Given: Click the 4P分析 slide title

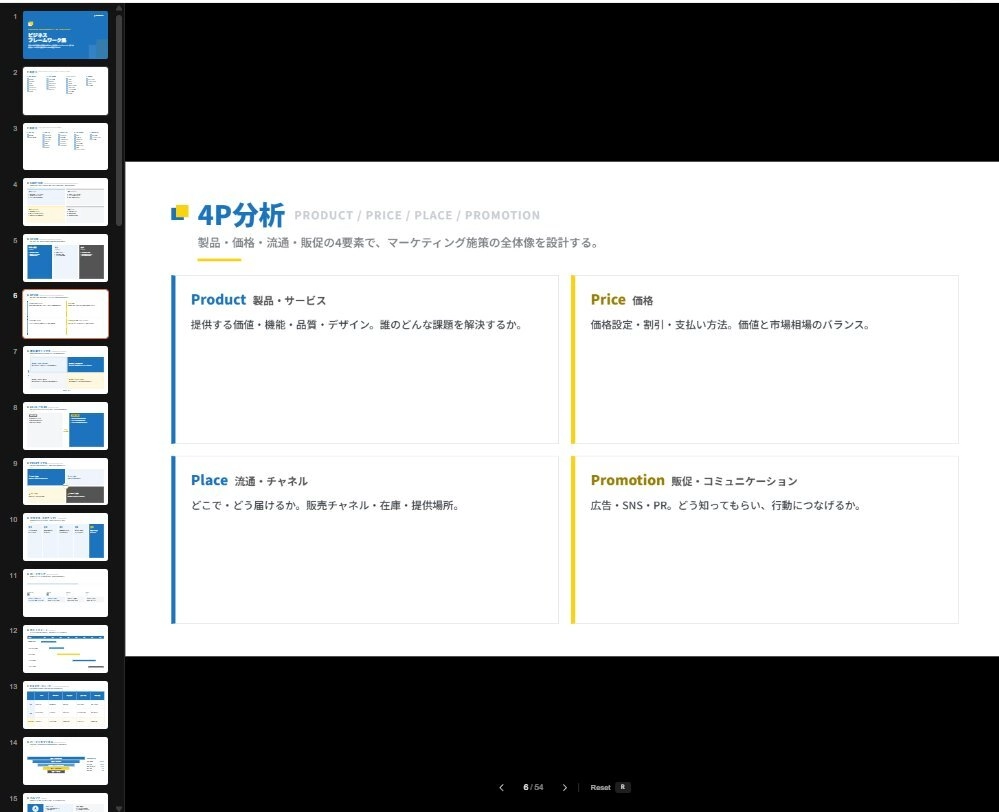Looking at the screenshot, I should click(241, 215).
